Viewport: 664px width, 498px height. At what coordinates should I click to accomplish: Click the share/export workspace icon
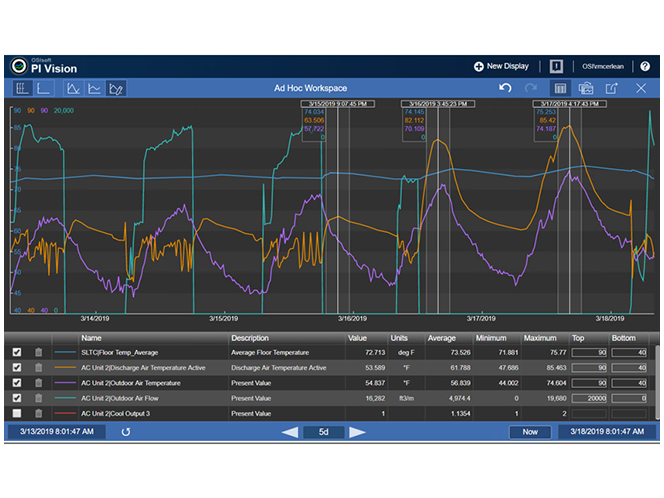tap(611, 89)
